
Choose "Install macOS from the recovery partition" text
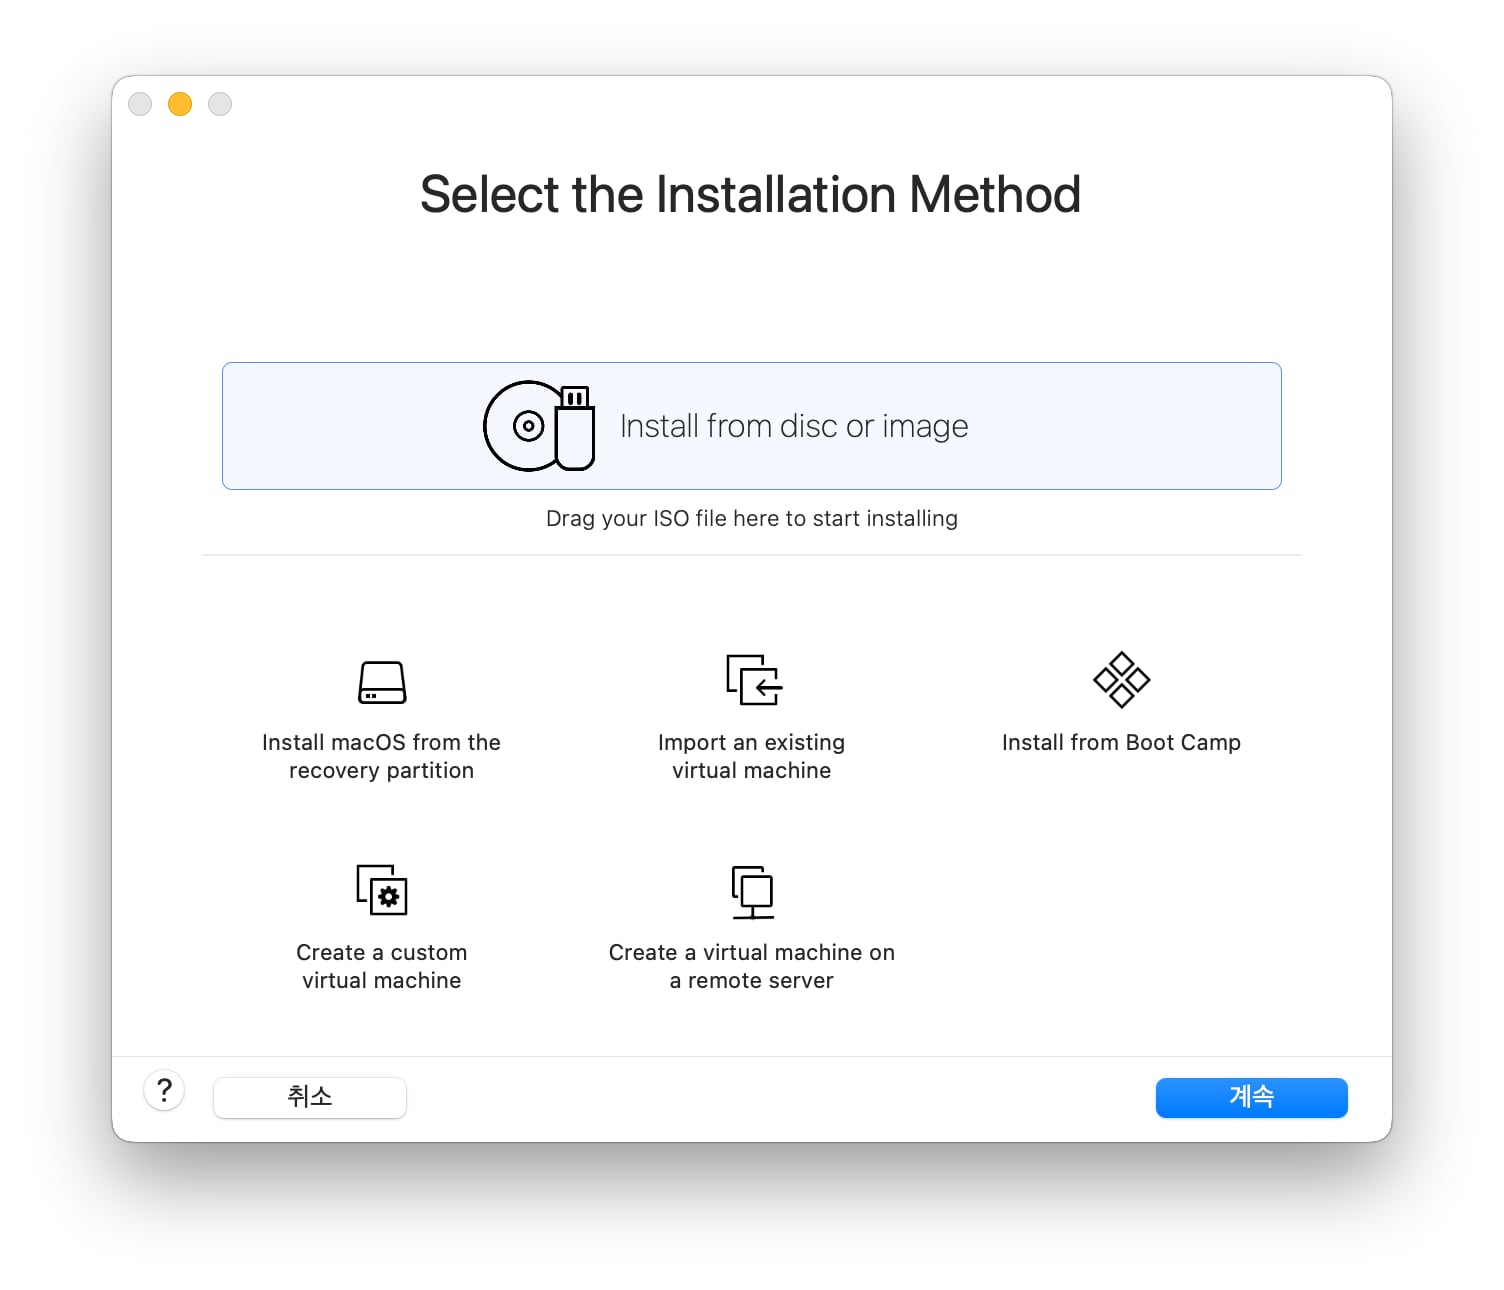381,756
